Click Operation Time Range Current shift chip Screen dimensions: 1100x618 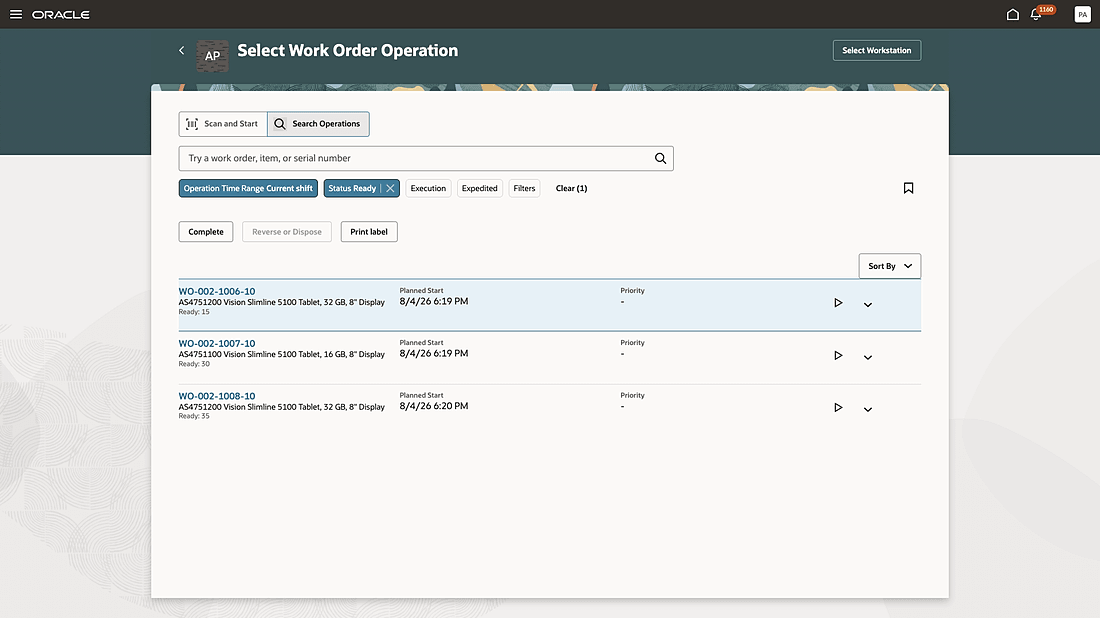248,188
